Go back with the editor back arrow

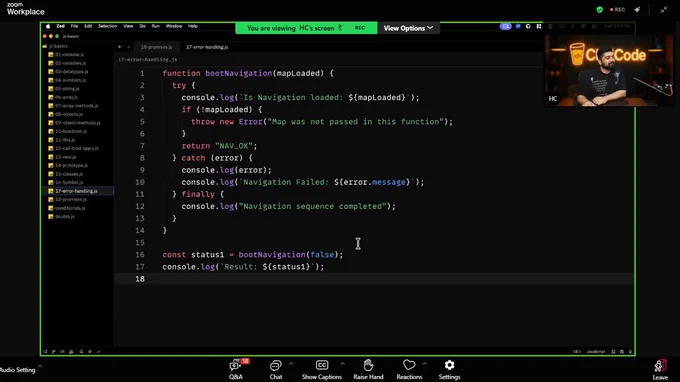[120, 47]
